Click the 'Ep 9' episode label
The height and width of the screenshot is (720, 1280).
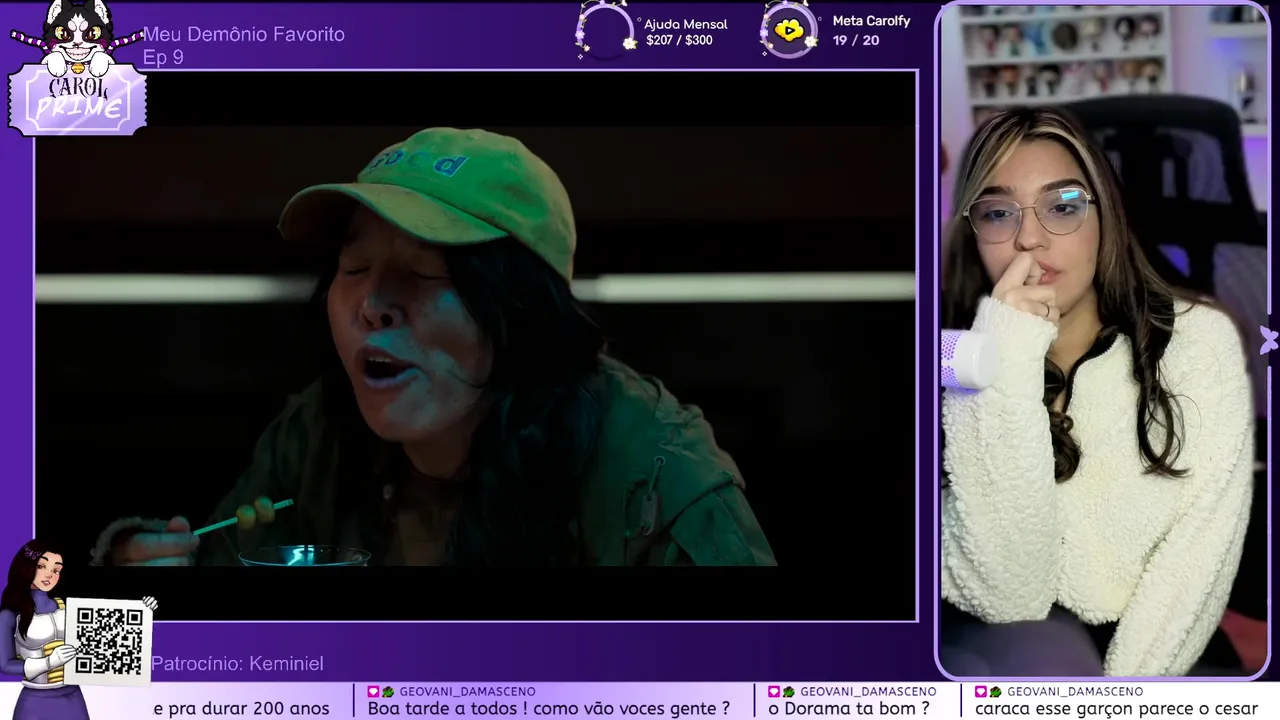pos(163,58)
